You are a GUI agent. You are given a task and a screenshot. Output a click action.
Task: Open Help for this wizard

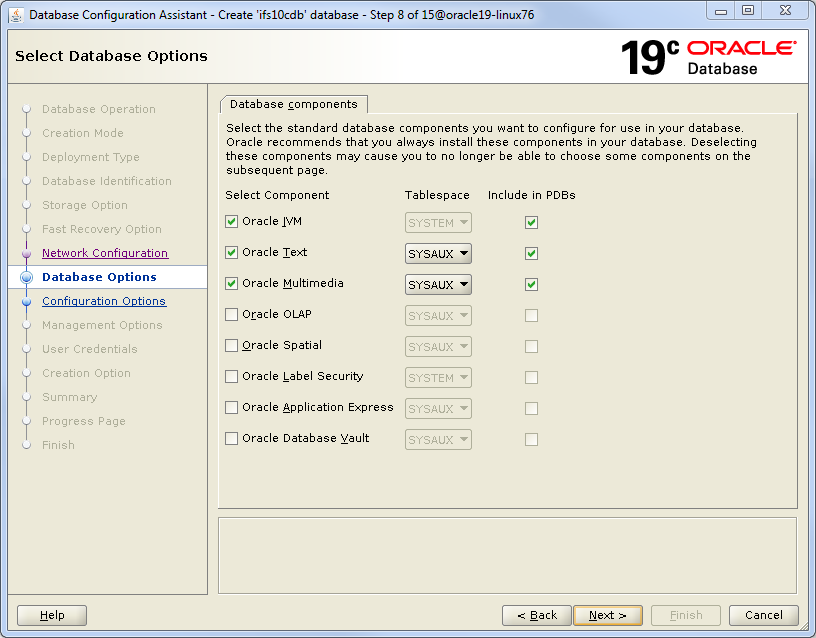52,615
